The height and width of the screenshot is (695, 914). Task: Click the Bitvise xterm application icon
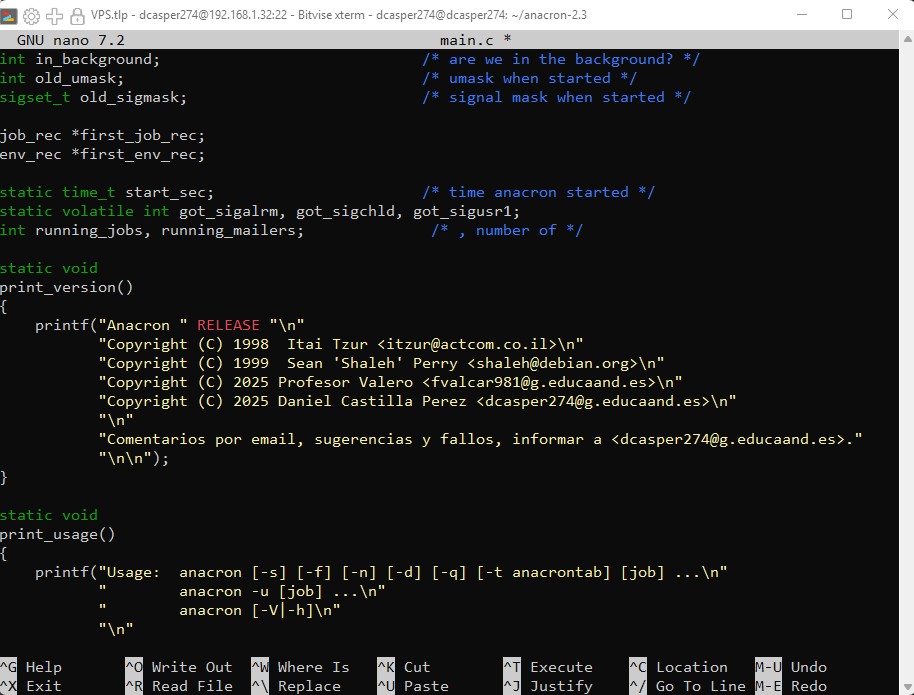(x=10, y=15)
